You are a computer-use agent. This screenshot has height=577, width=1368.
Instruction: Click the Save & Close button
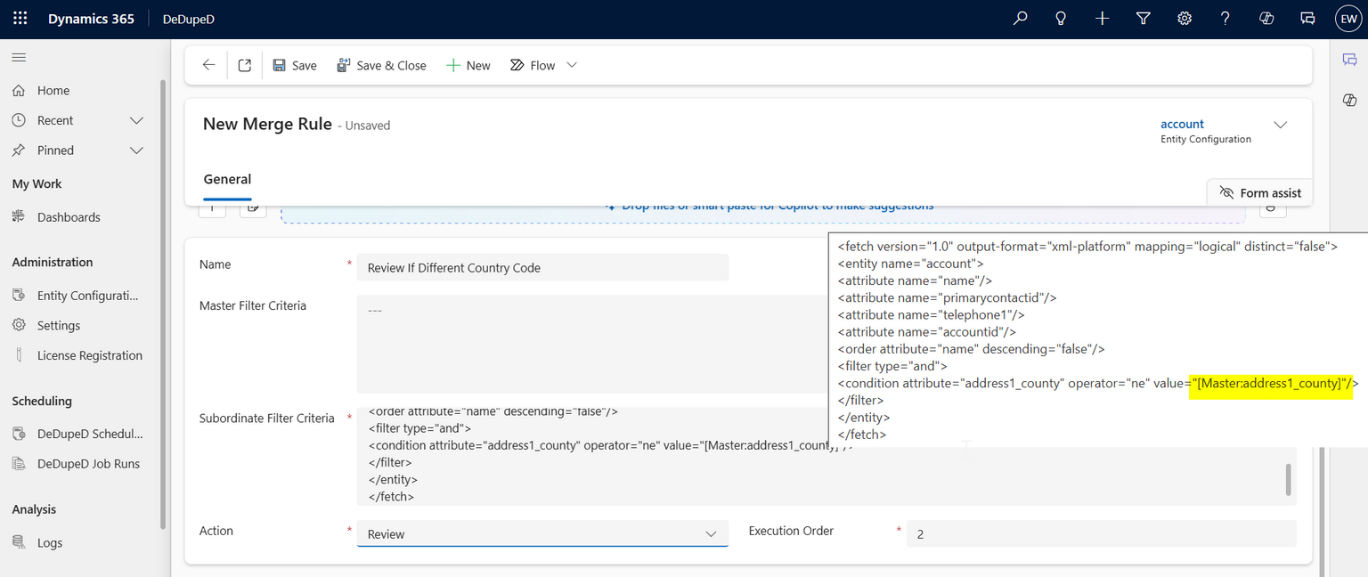381,65
